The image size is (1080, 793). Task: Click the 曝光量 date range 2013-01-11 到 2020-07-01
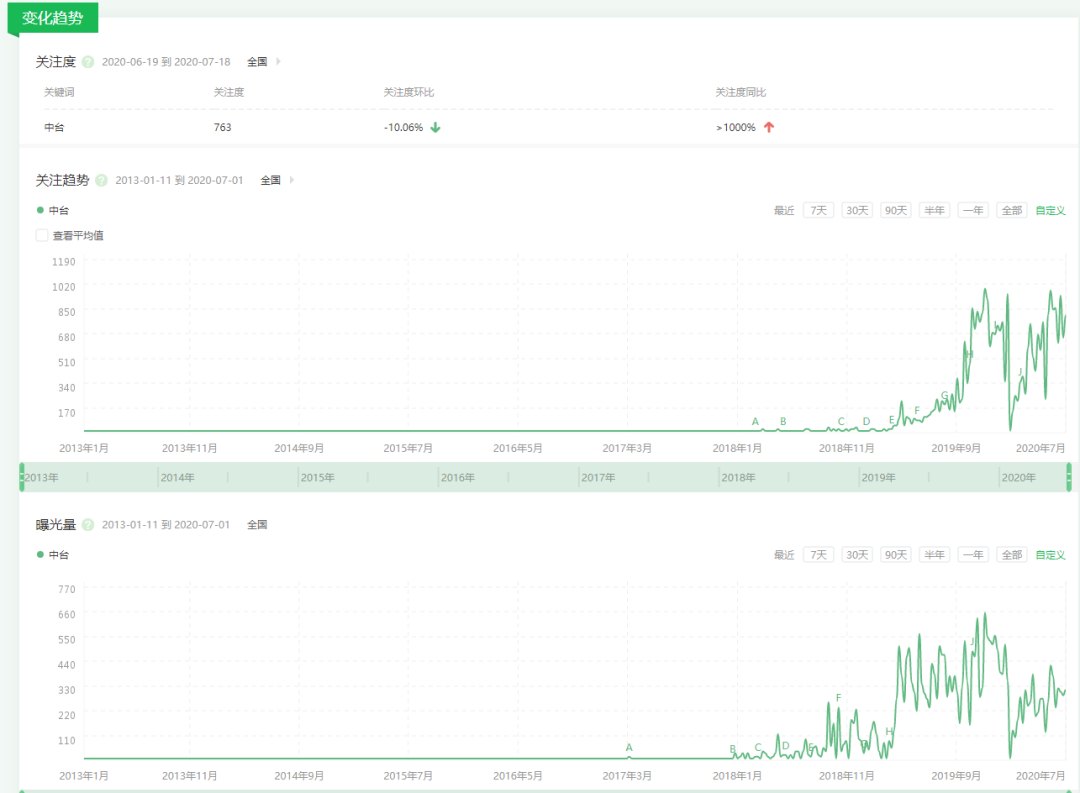[166, 525]
